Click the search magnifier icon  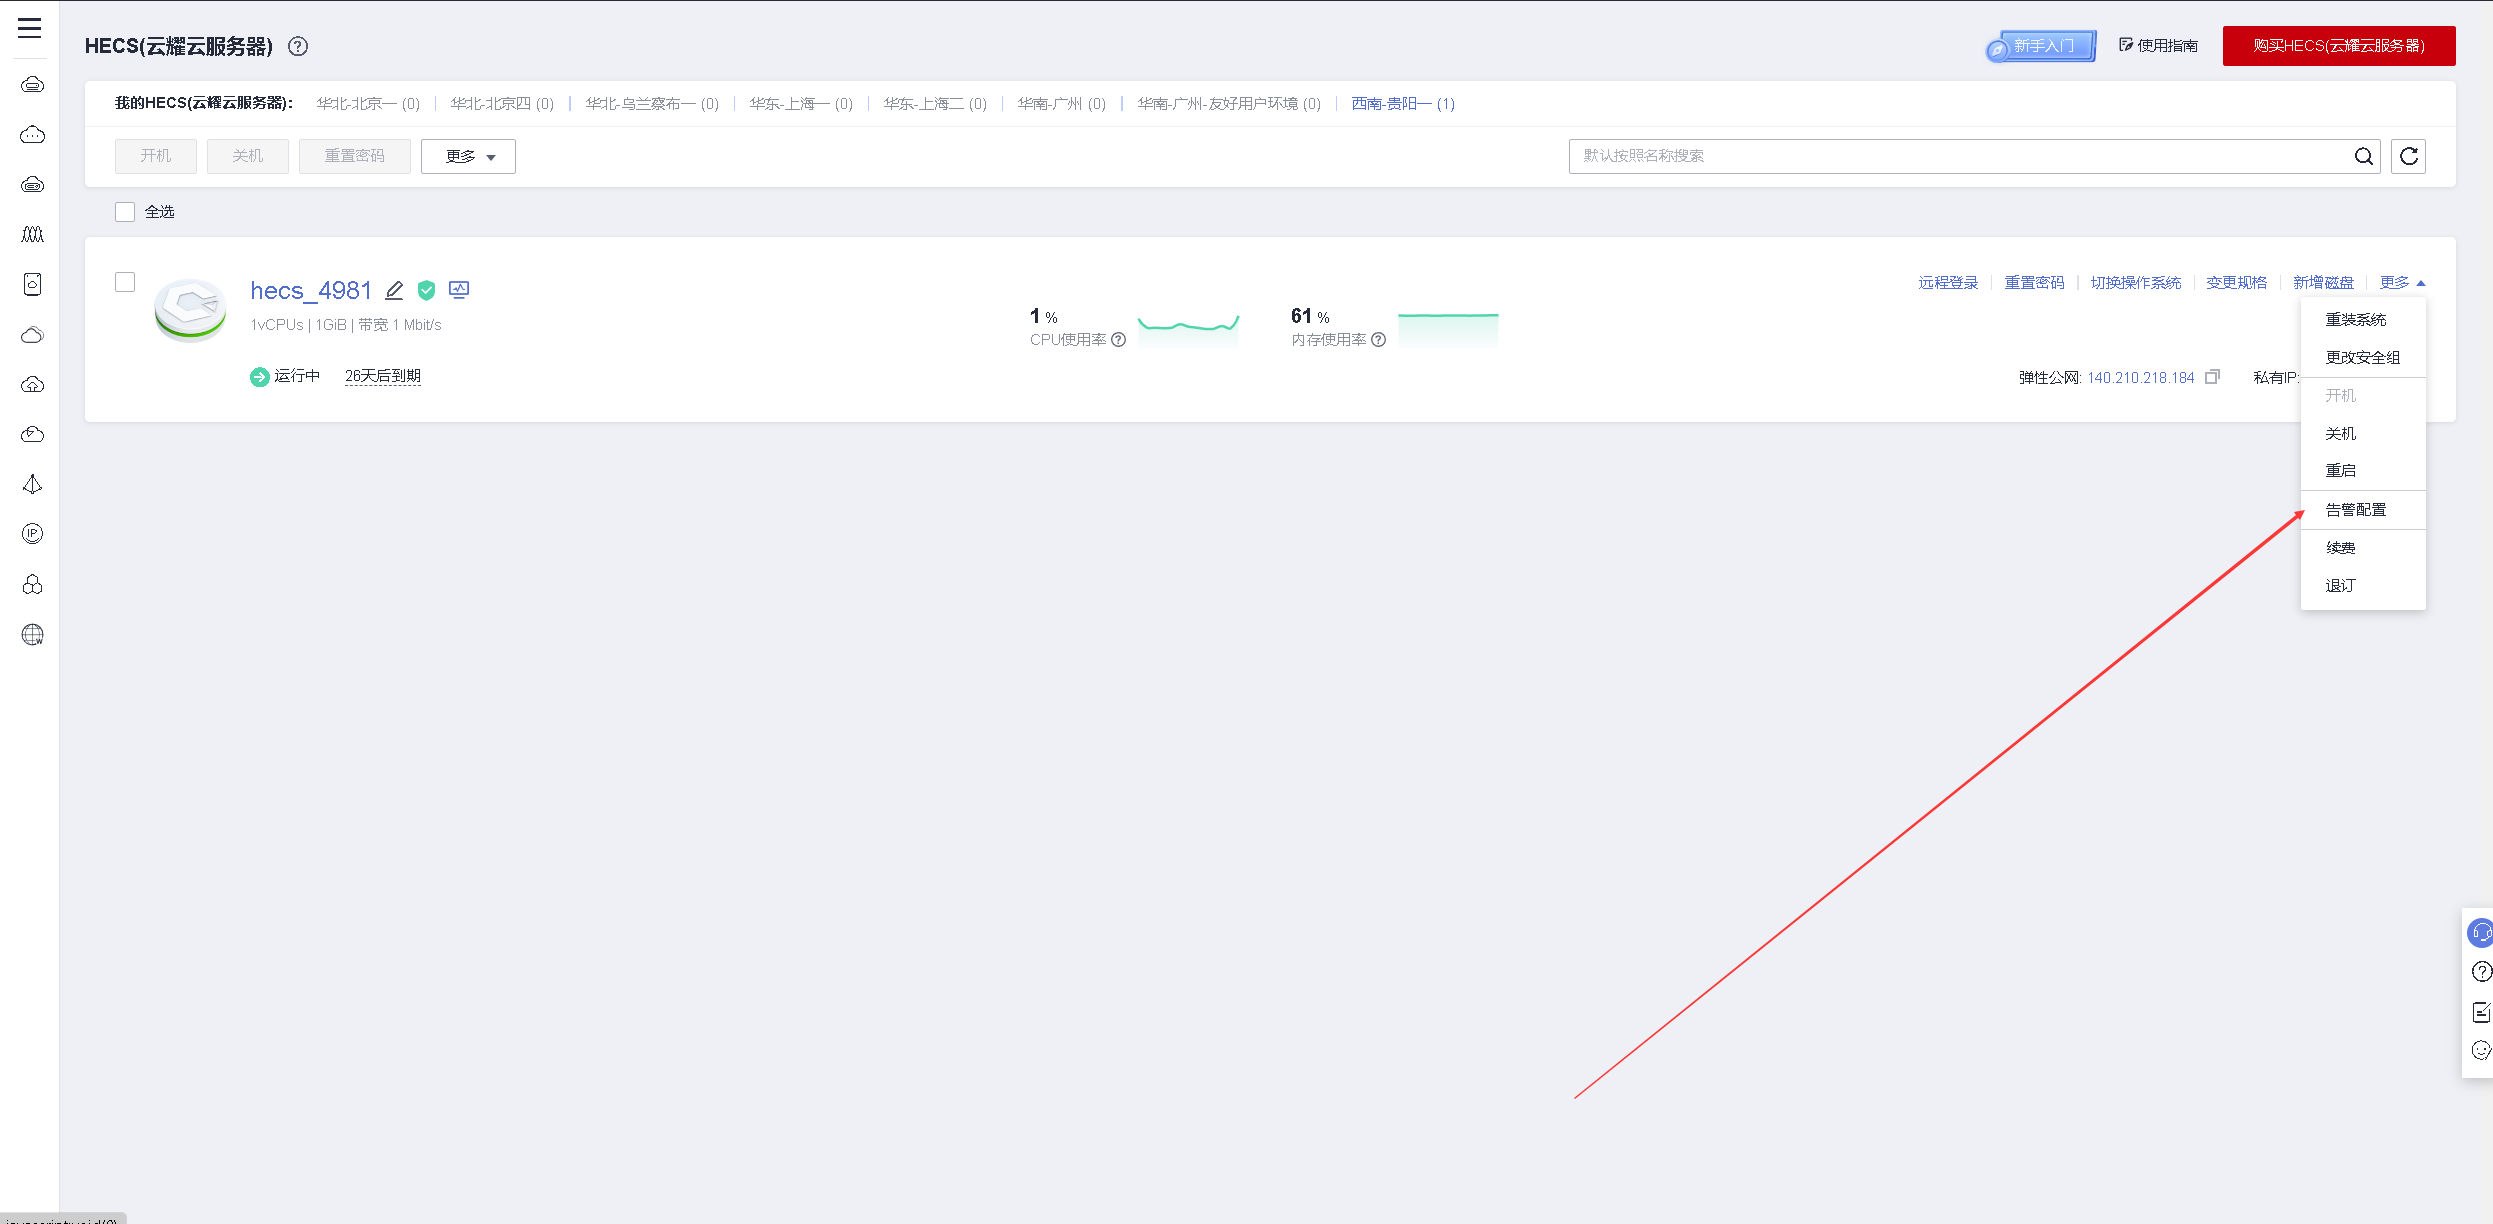pyautogui.click(x=2363, y=156)
